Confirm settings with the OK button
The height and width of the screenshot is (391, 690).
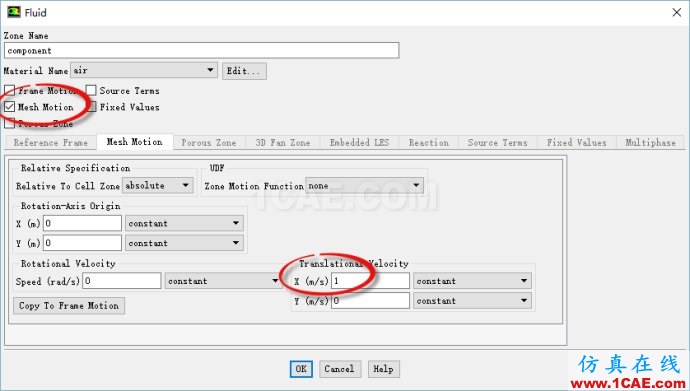coord(301,369)
